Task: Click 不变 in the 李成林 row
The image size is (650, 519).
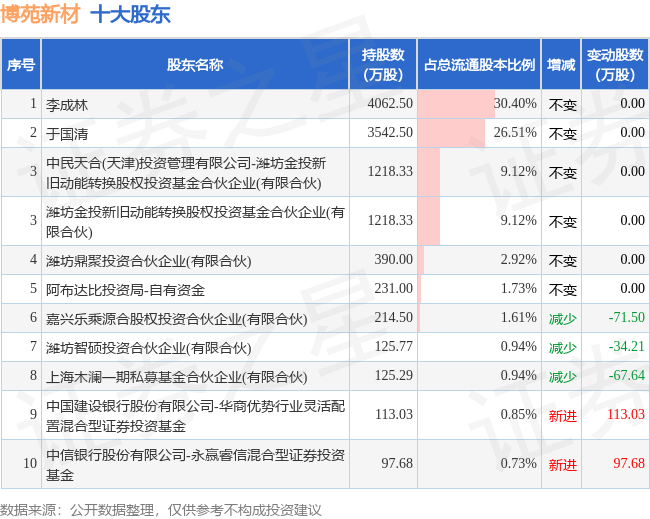Action: pos(563,105)
